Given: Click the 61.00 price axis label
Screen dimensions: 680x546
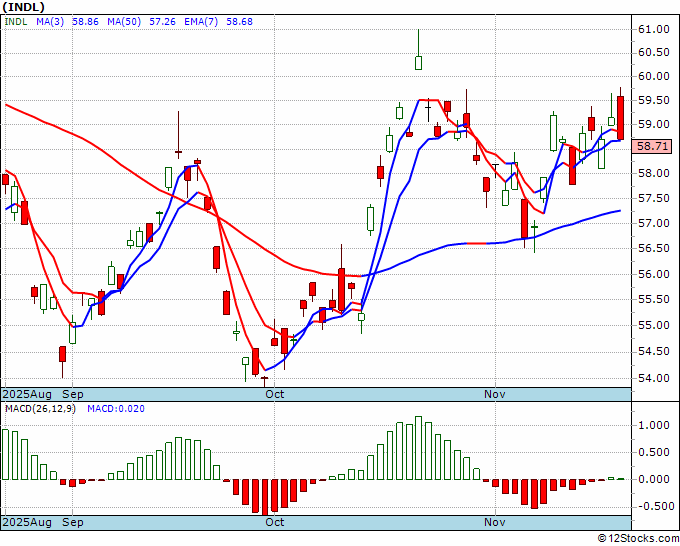Looking at the screenshot, I should click(x=654, y=29).
